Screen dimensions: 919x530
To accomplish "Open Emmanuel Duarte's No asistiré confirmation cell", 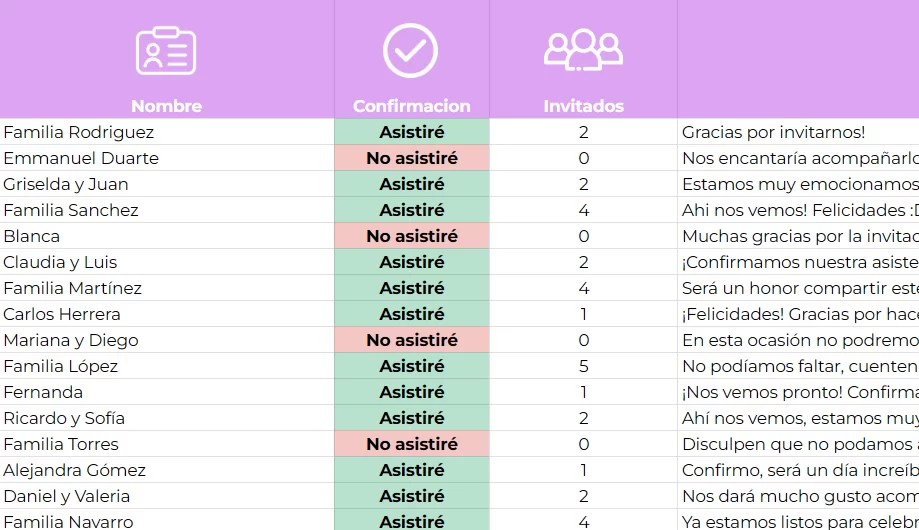I will [411, 158].
